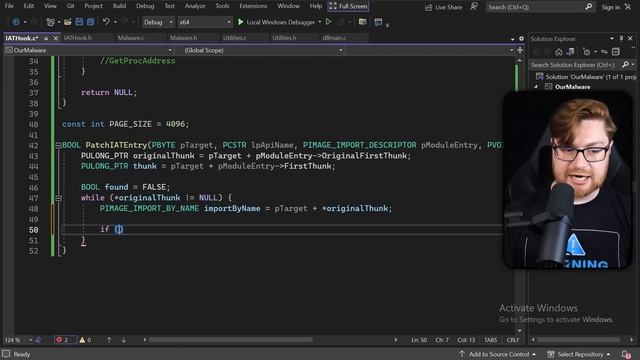Viewport: 640px width, 360px height.
Task: Switch to the dllmain.c tab
Action: [x=334, y=38]
